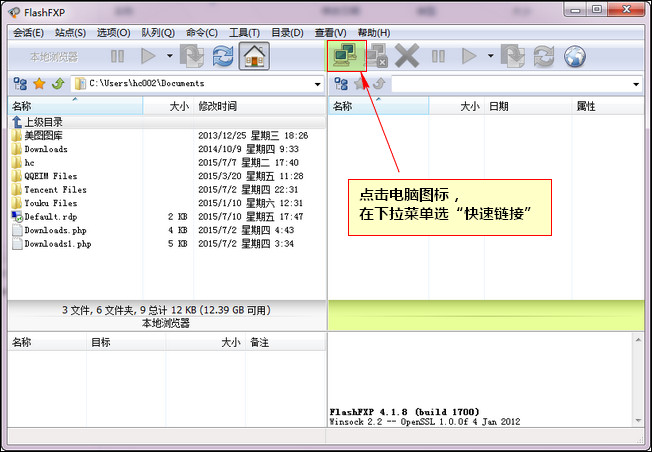Sort local files by 大小 column
Screen dimensions: 652x452
168,106
